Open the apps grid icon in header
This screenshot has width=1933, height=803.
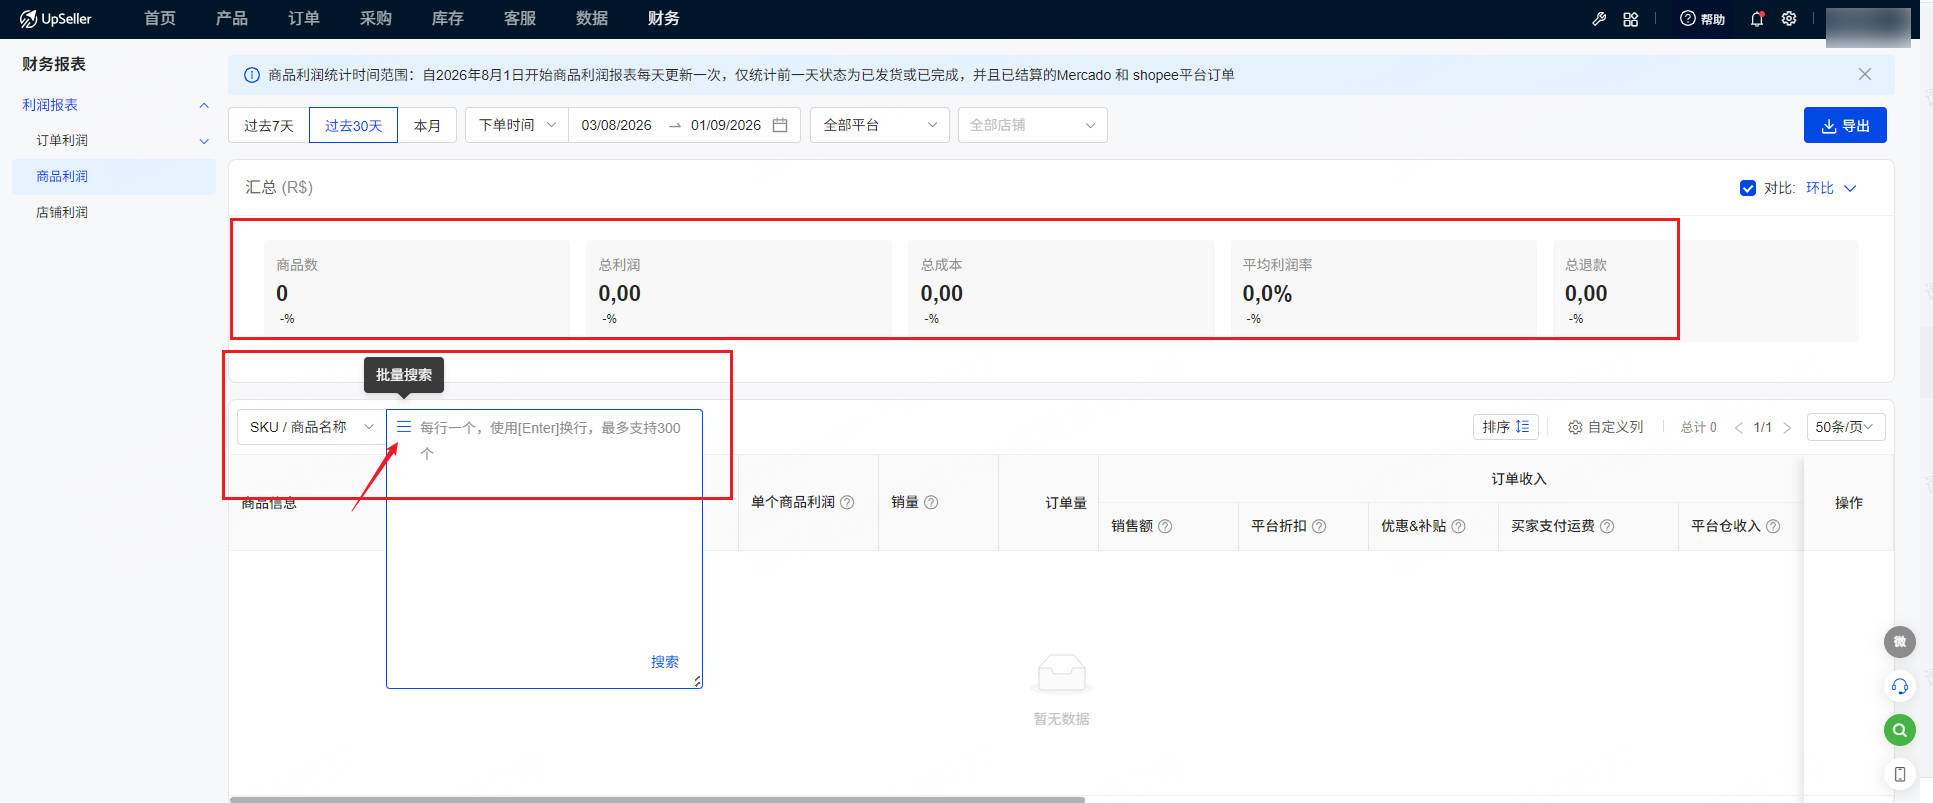1630,19
